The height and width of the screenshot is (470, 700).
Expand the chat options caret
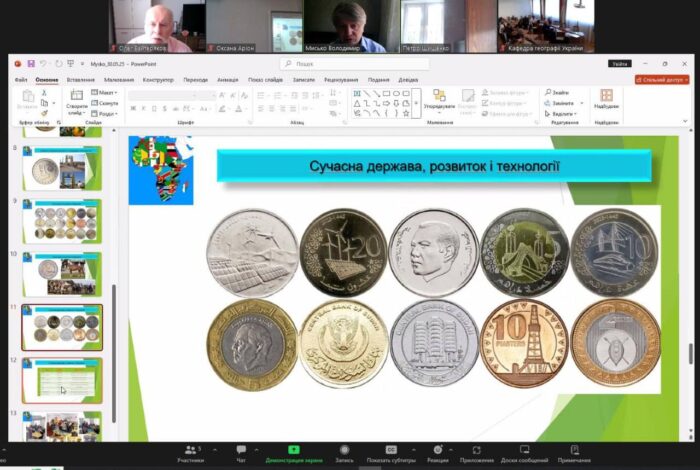[255, 449]
